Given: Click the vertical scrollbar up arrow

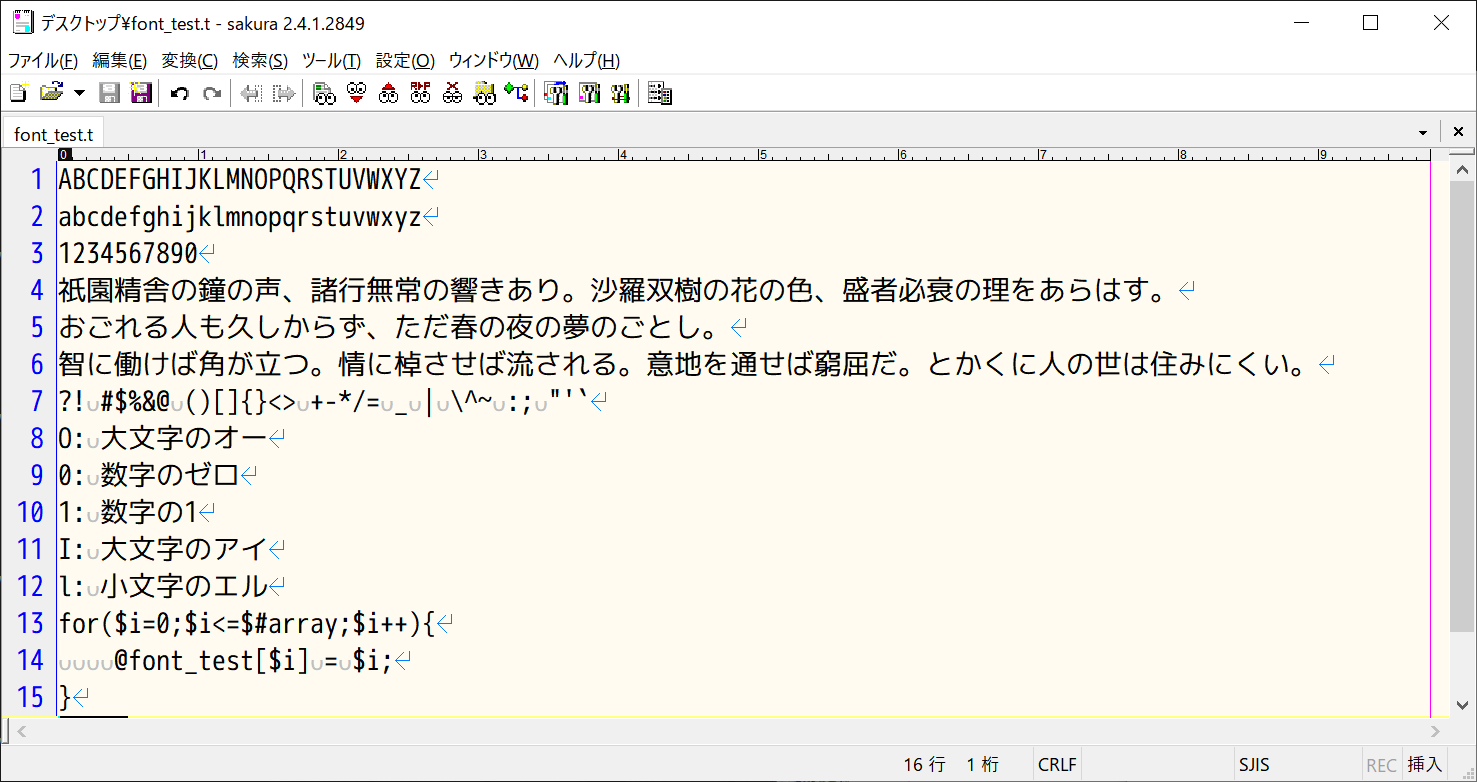Looking at the screenshot, I should [x=1461, y=171].
